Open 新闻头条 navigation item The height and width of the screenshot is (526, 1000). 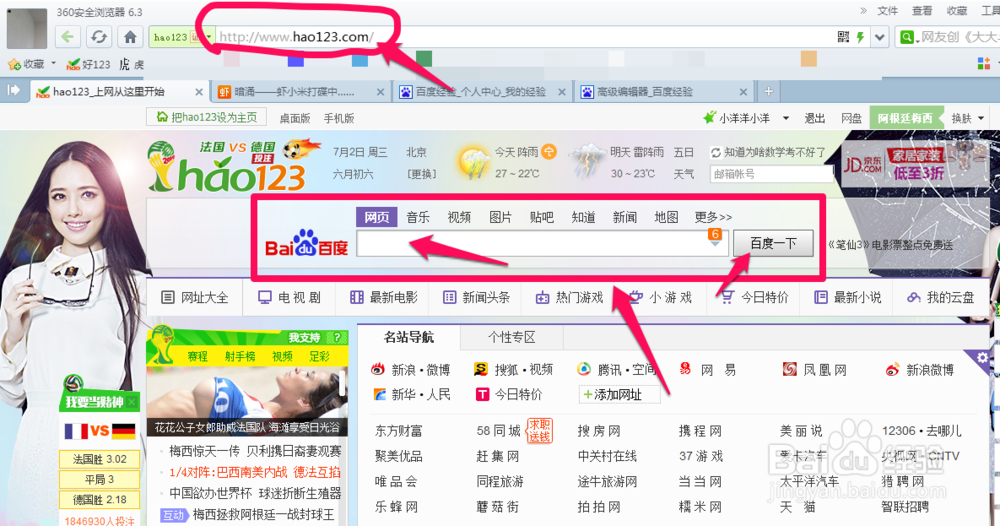476,297
